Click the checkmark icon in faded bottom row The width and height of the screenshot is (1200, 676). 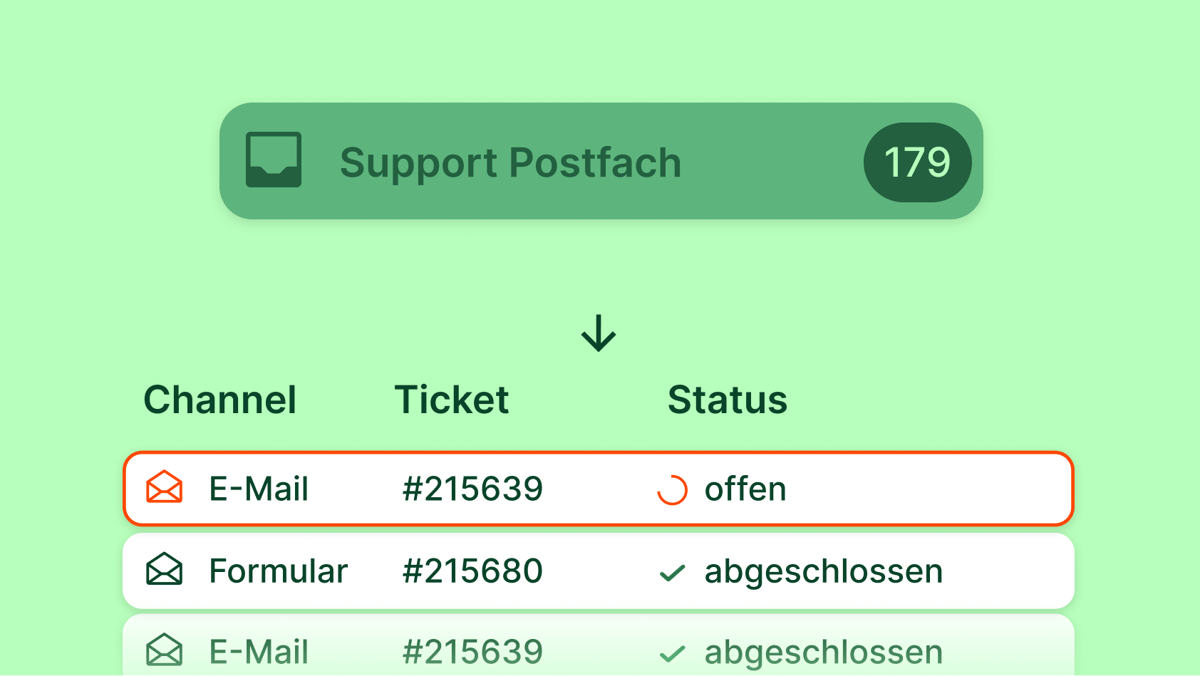(x=672, y=654)
